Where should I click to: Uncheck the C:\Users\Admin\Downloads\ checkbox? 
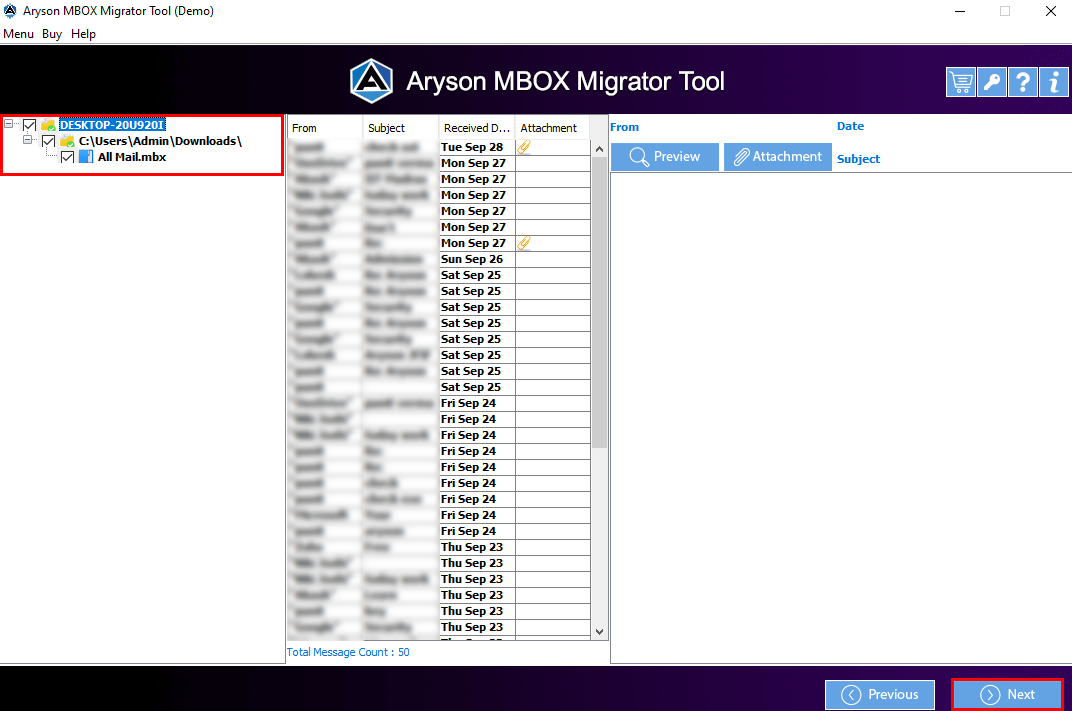click(x=49, y=142)
